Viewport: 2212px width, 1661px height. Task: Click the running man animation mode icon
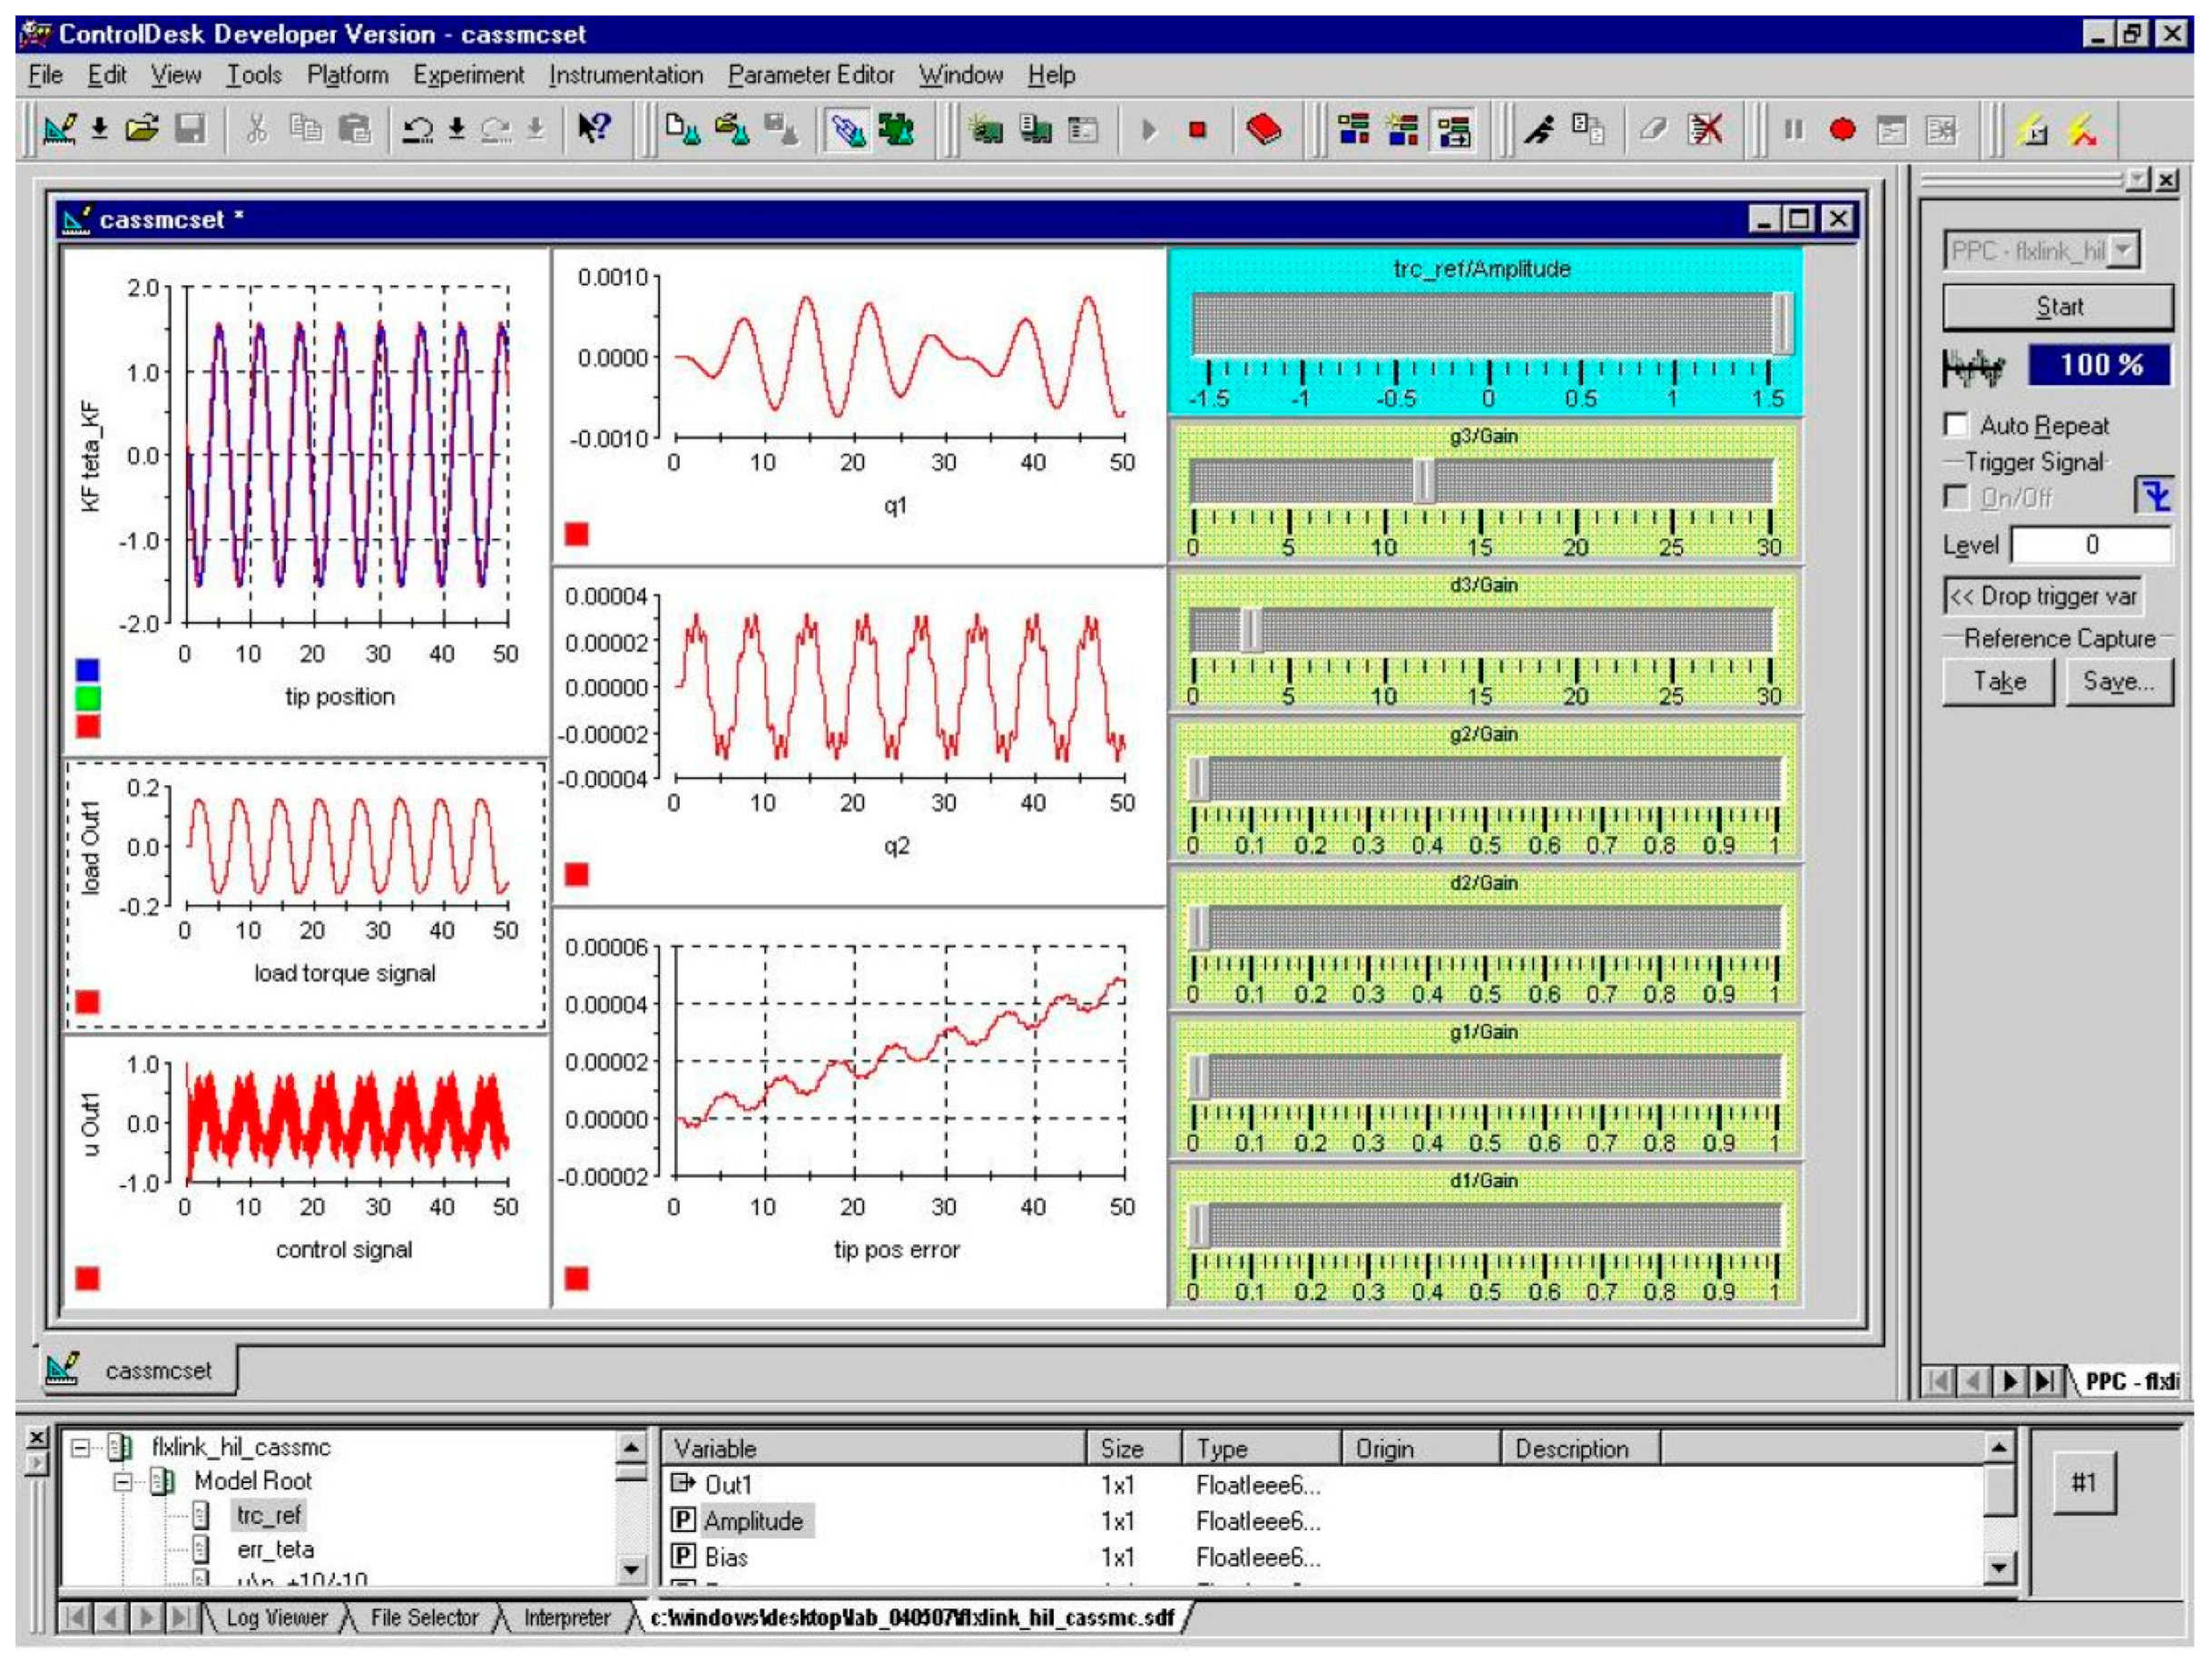point(1540,130)
